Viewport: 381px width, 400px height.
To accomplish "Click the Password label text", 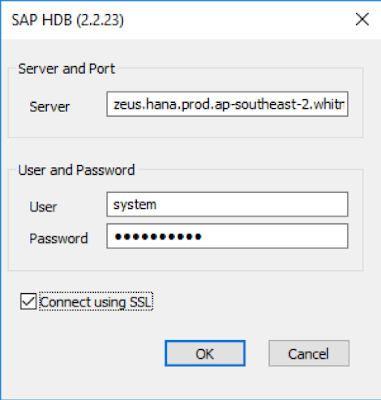I will 59,238.
